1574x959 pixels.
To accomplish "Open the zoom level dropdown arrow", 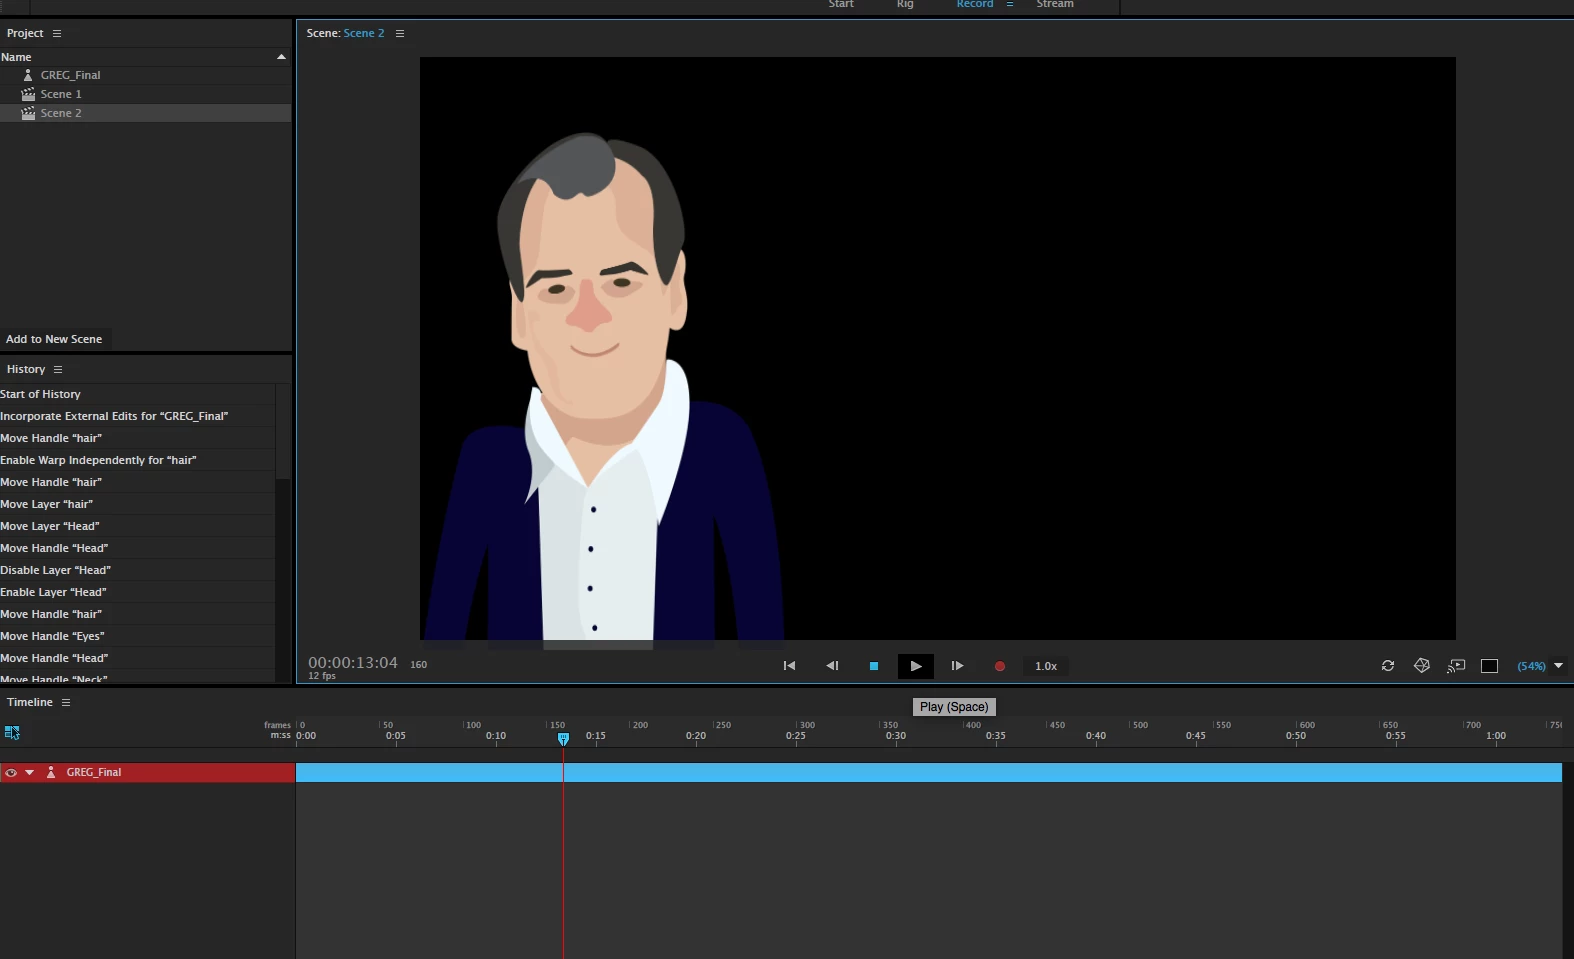I will (1558, 666).
